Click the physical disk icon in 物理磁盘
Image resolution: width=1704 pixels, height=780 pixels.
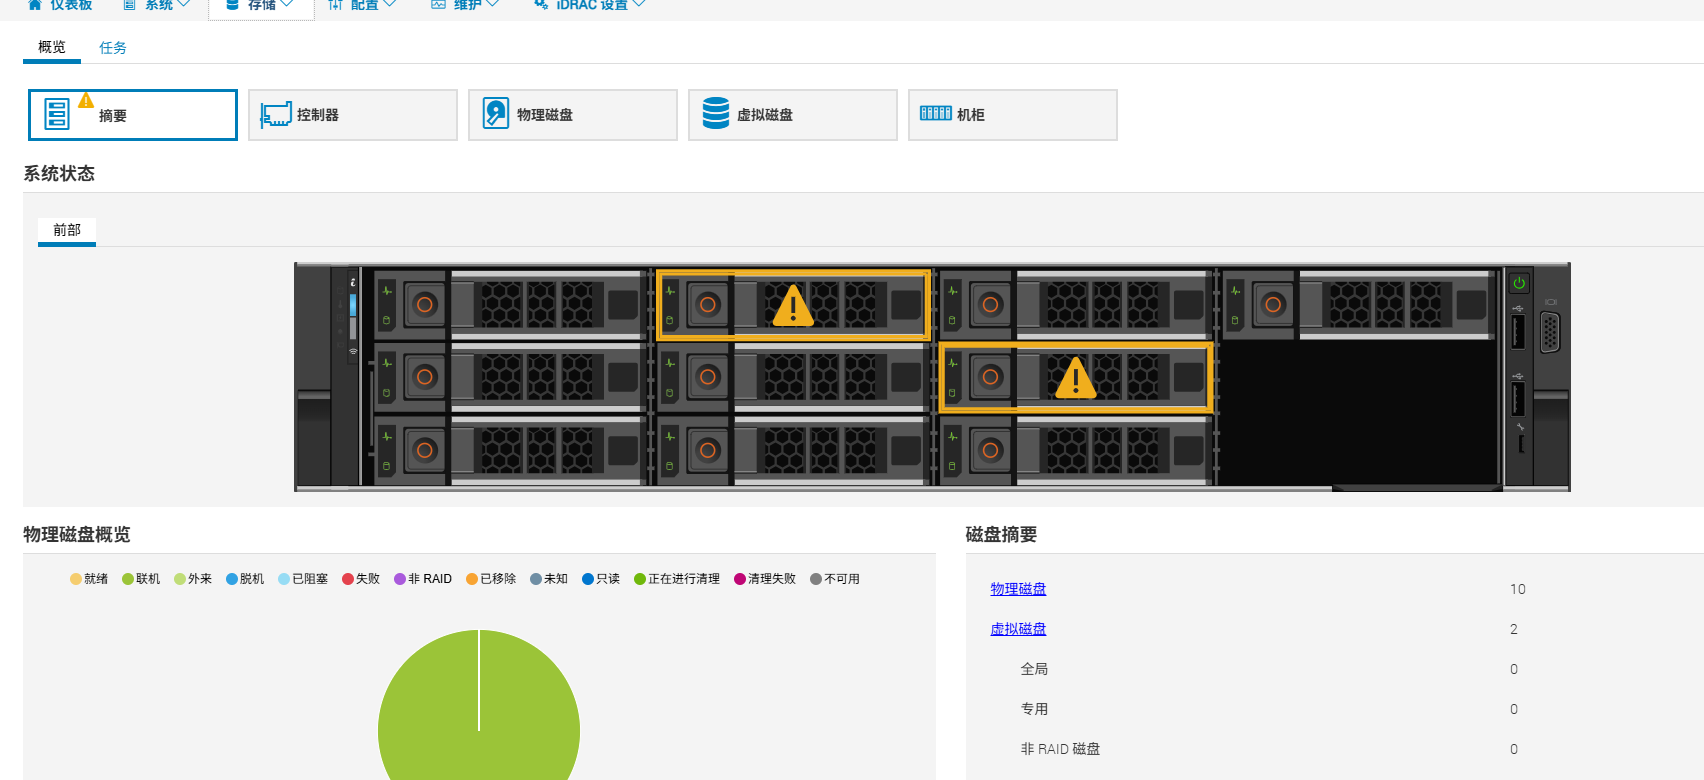(495, 113)
